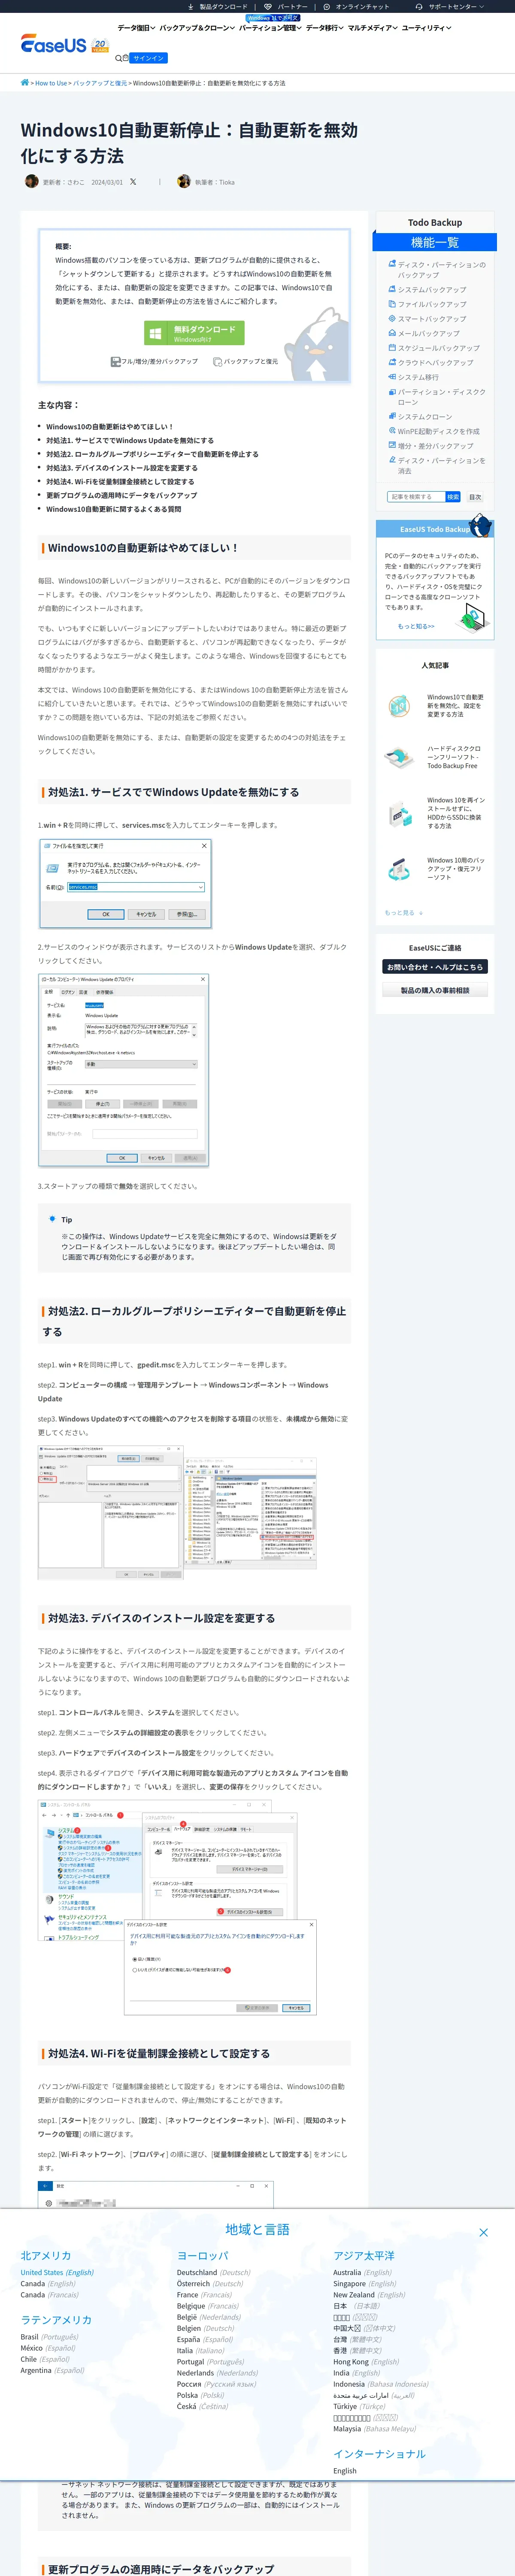Viewport: 515px width, 2576px height.
Task: Expand データ復旧 menu
Action: 136,28
